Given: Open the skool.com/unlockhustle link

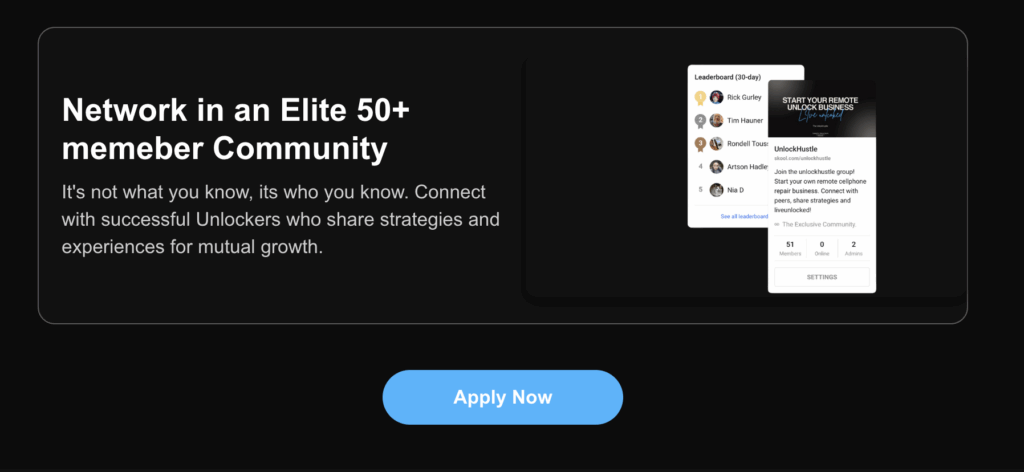Looking at the screenshot, I should 802,159.
